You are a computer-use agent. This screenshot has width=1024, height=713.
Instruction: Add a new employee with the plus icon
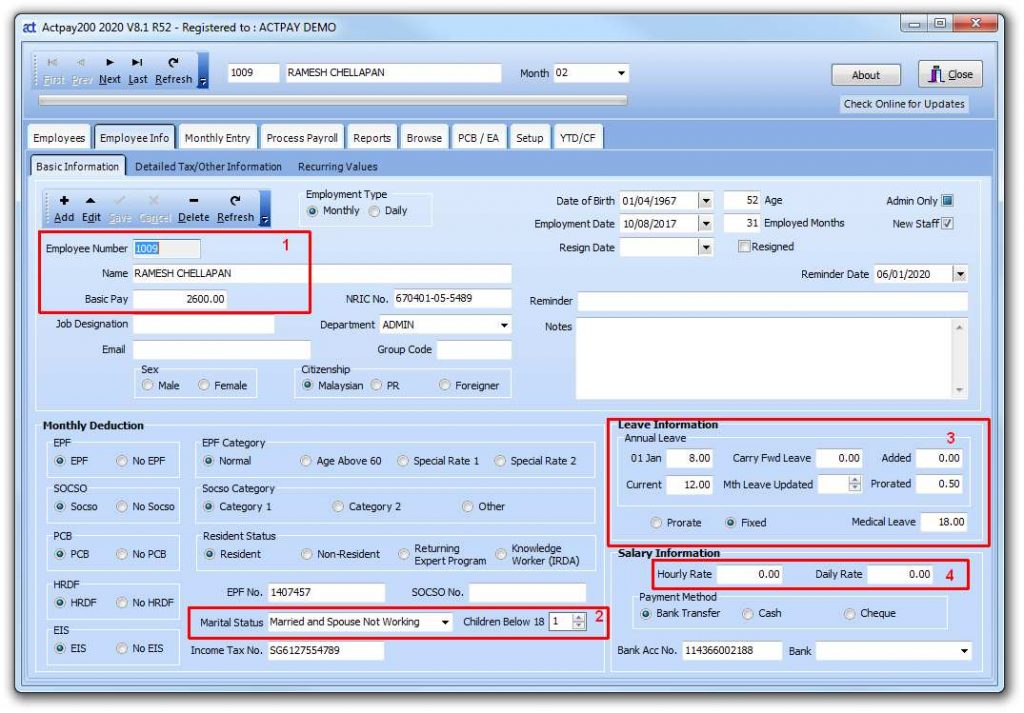tap(65, 205)
